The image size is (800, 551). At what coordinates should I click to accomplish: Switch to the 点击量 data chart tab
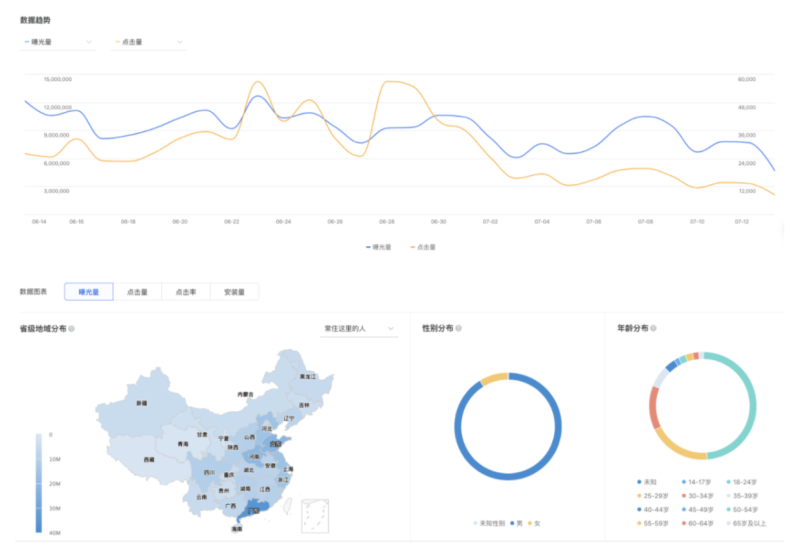point(137,292)
